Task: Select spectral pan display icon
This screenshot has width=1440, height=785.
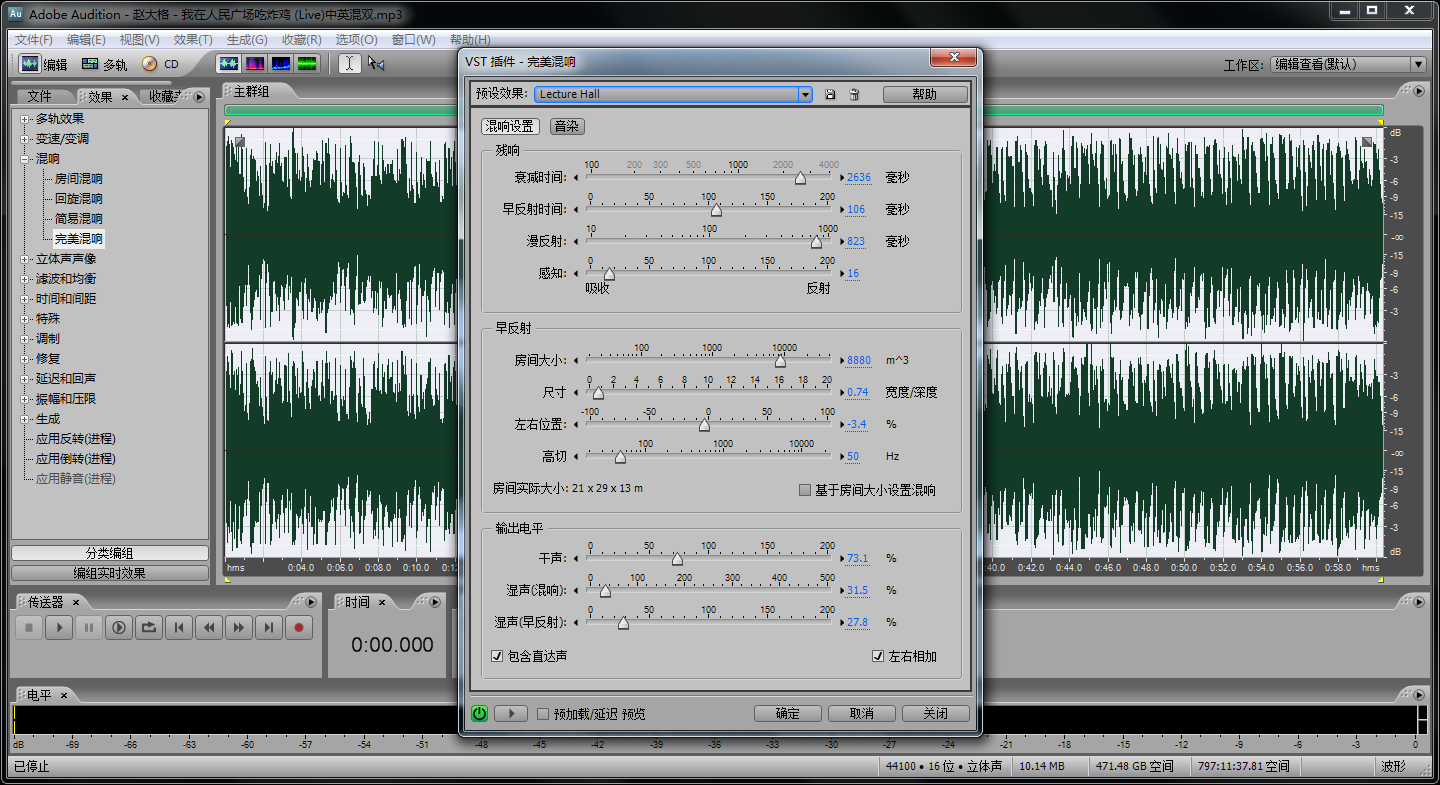Action: click(281, 63)
